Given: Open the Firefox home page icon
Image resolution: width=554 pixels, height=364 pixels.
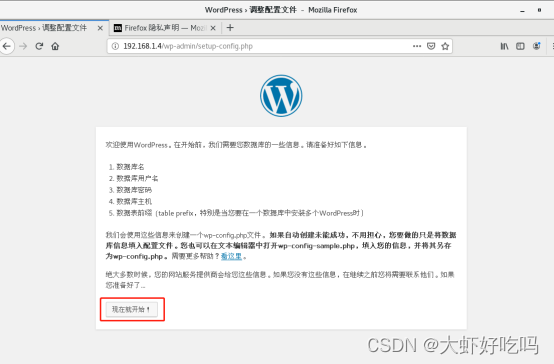Looking at the screenshot, I should pyautogui.click(x=55, y=46).
